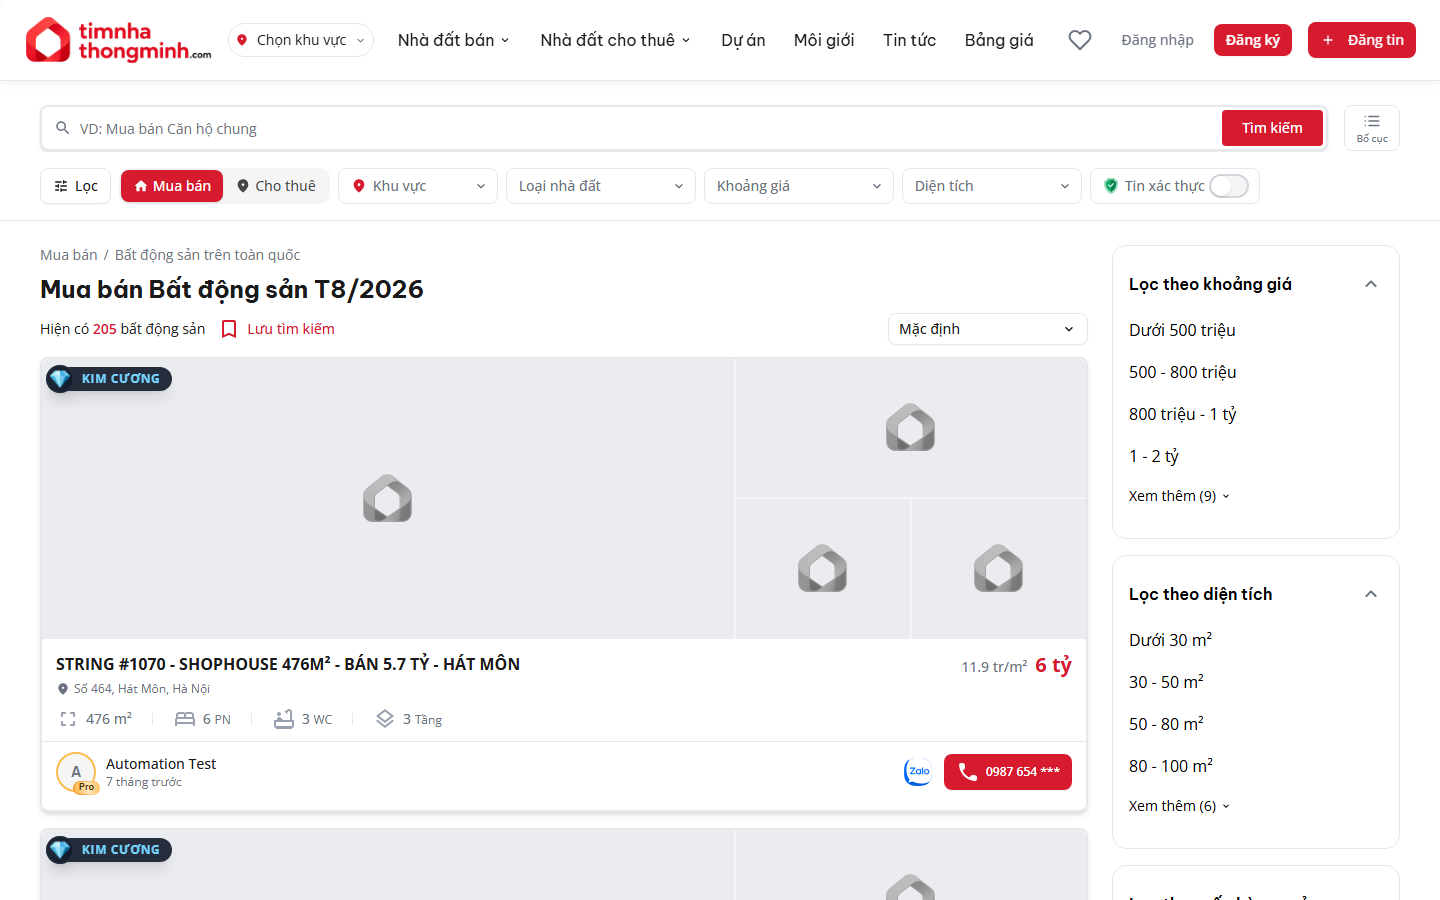Open the first listing's main large photo
Image resolution: width=1440 pixels, height=900 pixels.
click(x=388, y=499)
